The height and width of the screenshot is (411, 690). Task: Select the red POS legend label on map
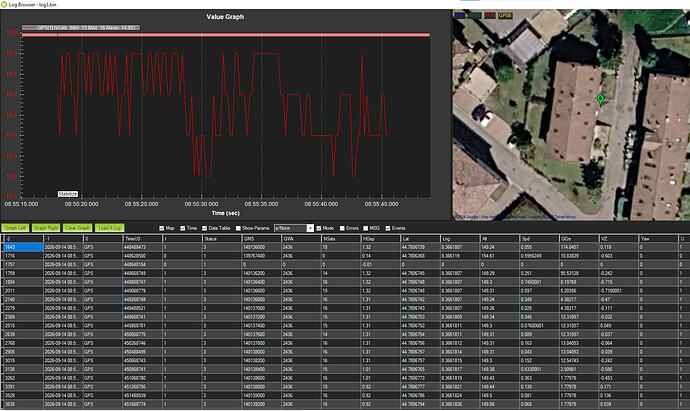[490, 15]
